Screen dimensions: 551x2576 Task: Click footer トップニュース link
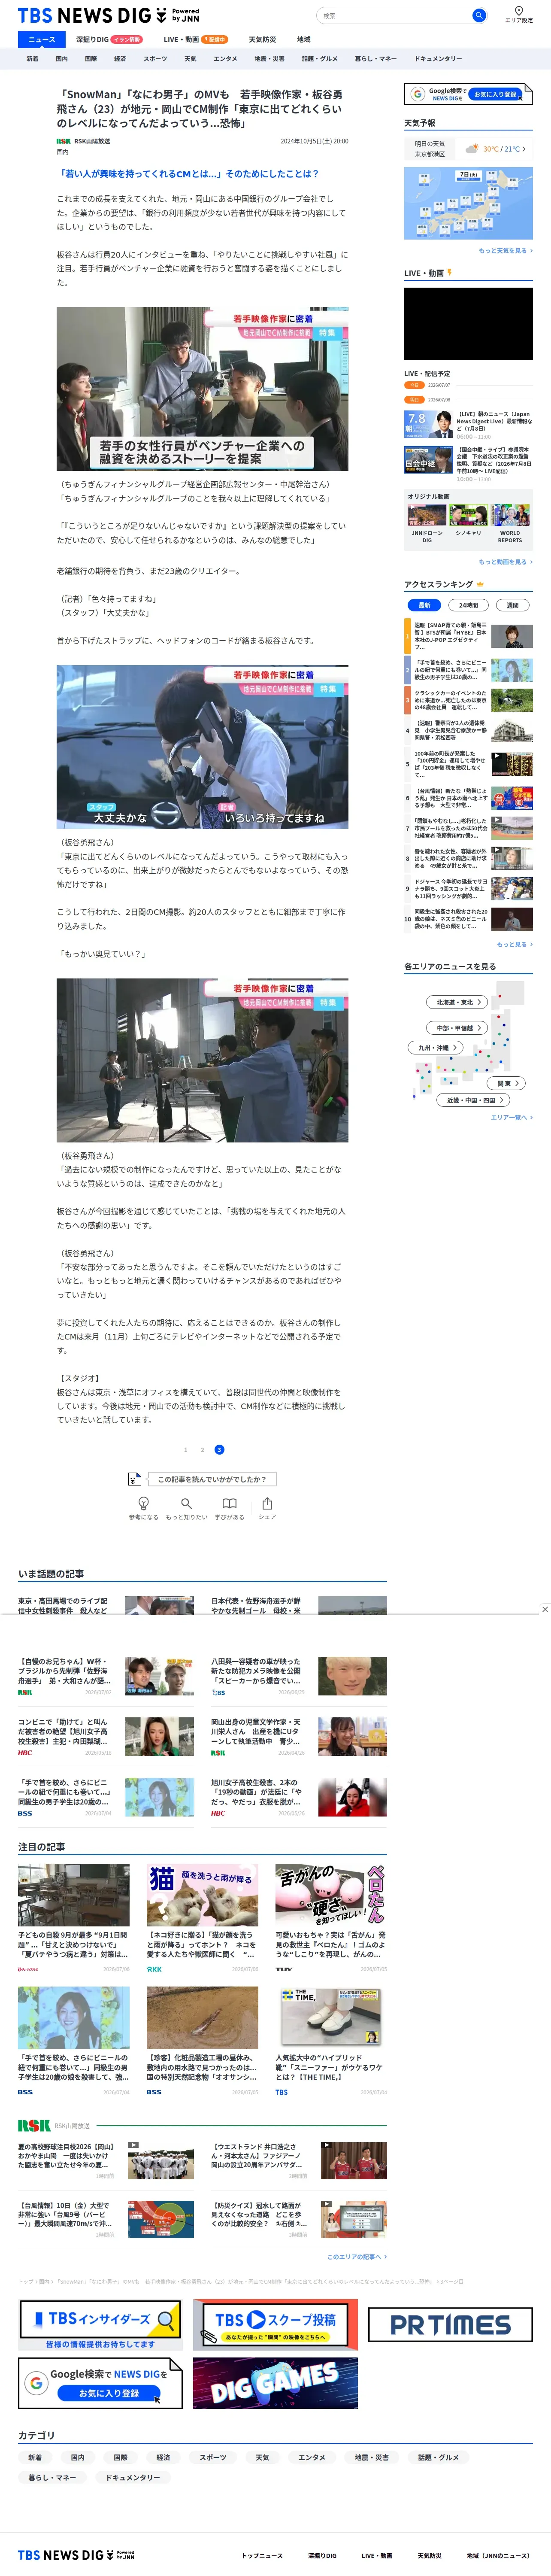coord(262,2555)
